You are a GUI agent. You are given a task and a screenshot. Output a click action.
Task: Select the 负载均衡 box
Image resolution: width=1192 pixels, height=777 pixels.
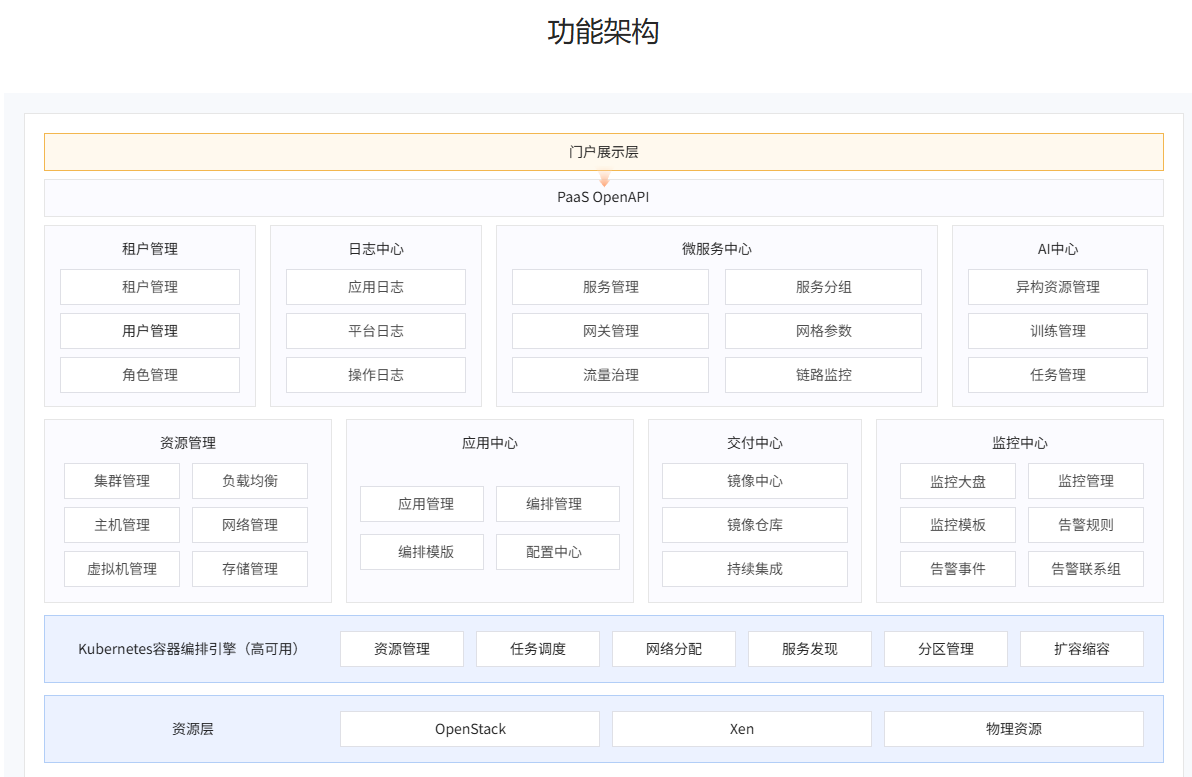pyautogui.click(x=250, y=481)
